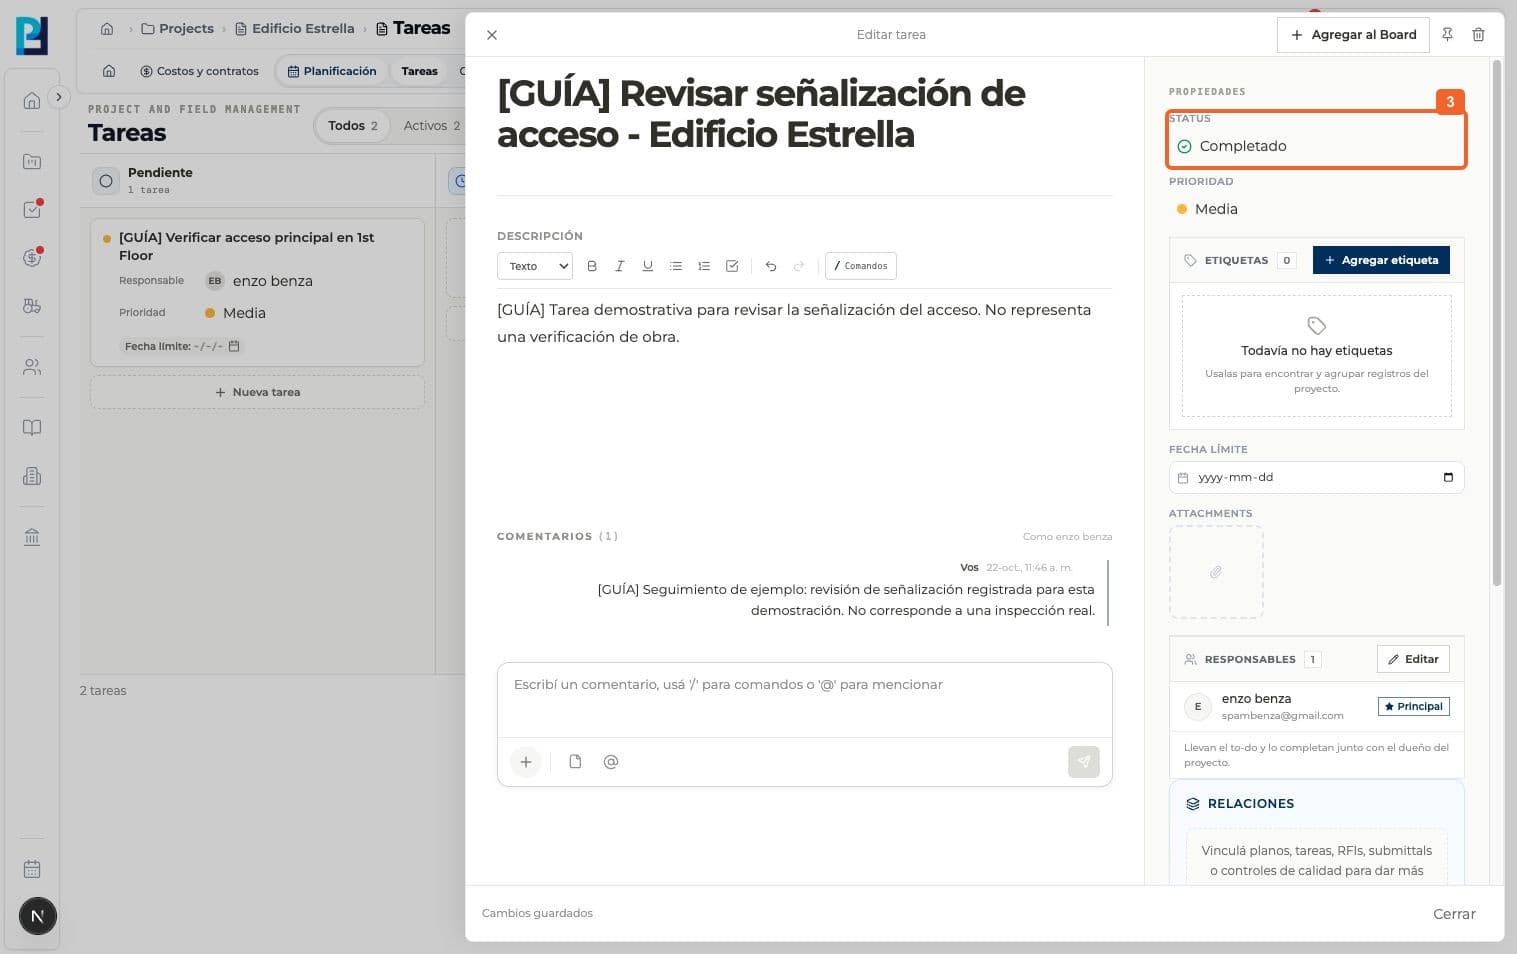The width and height of the screenshot is (1517, 954).
Task: Delete the task using the trash icon
Action: click(1478, 35)
